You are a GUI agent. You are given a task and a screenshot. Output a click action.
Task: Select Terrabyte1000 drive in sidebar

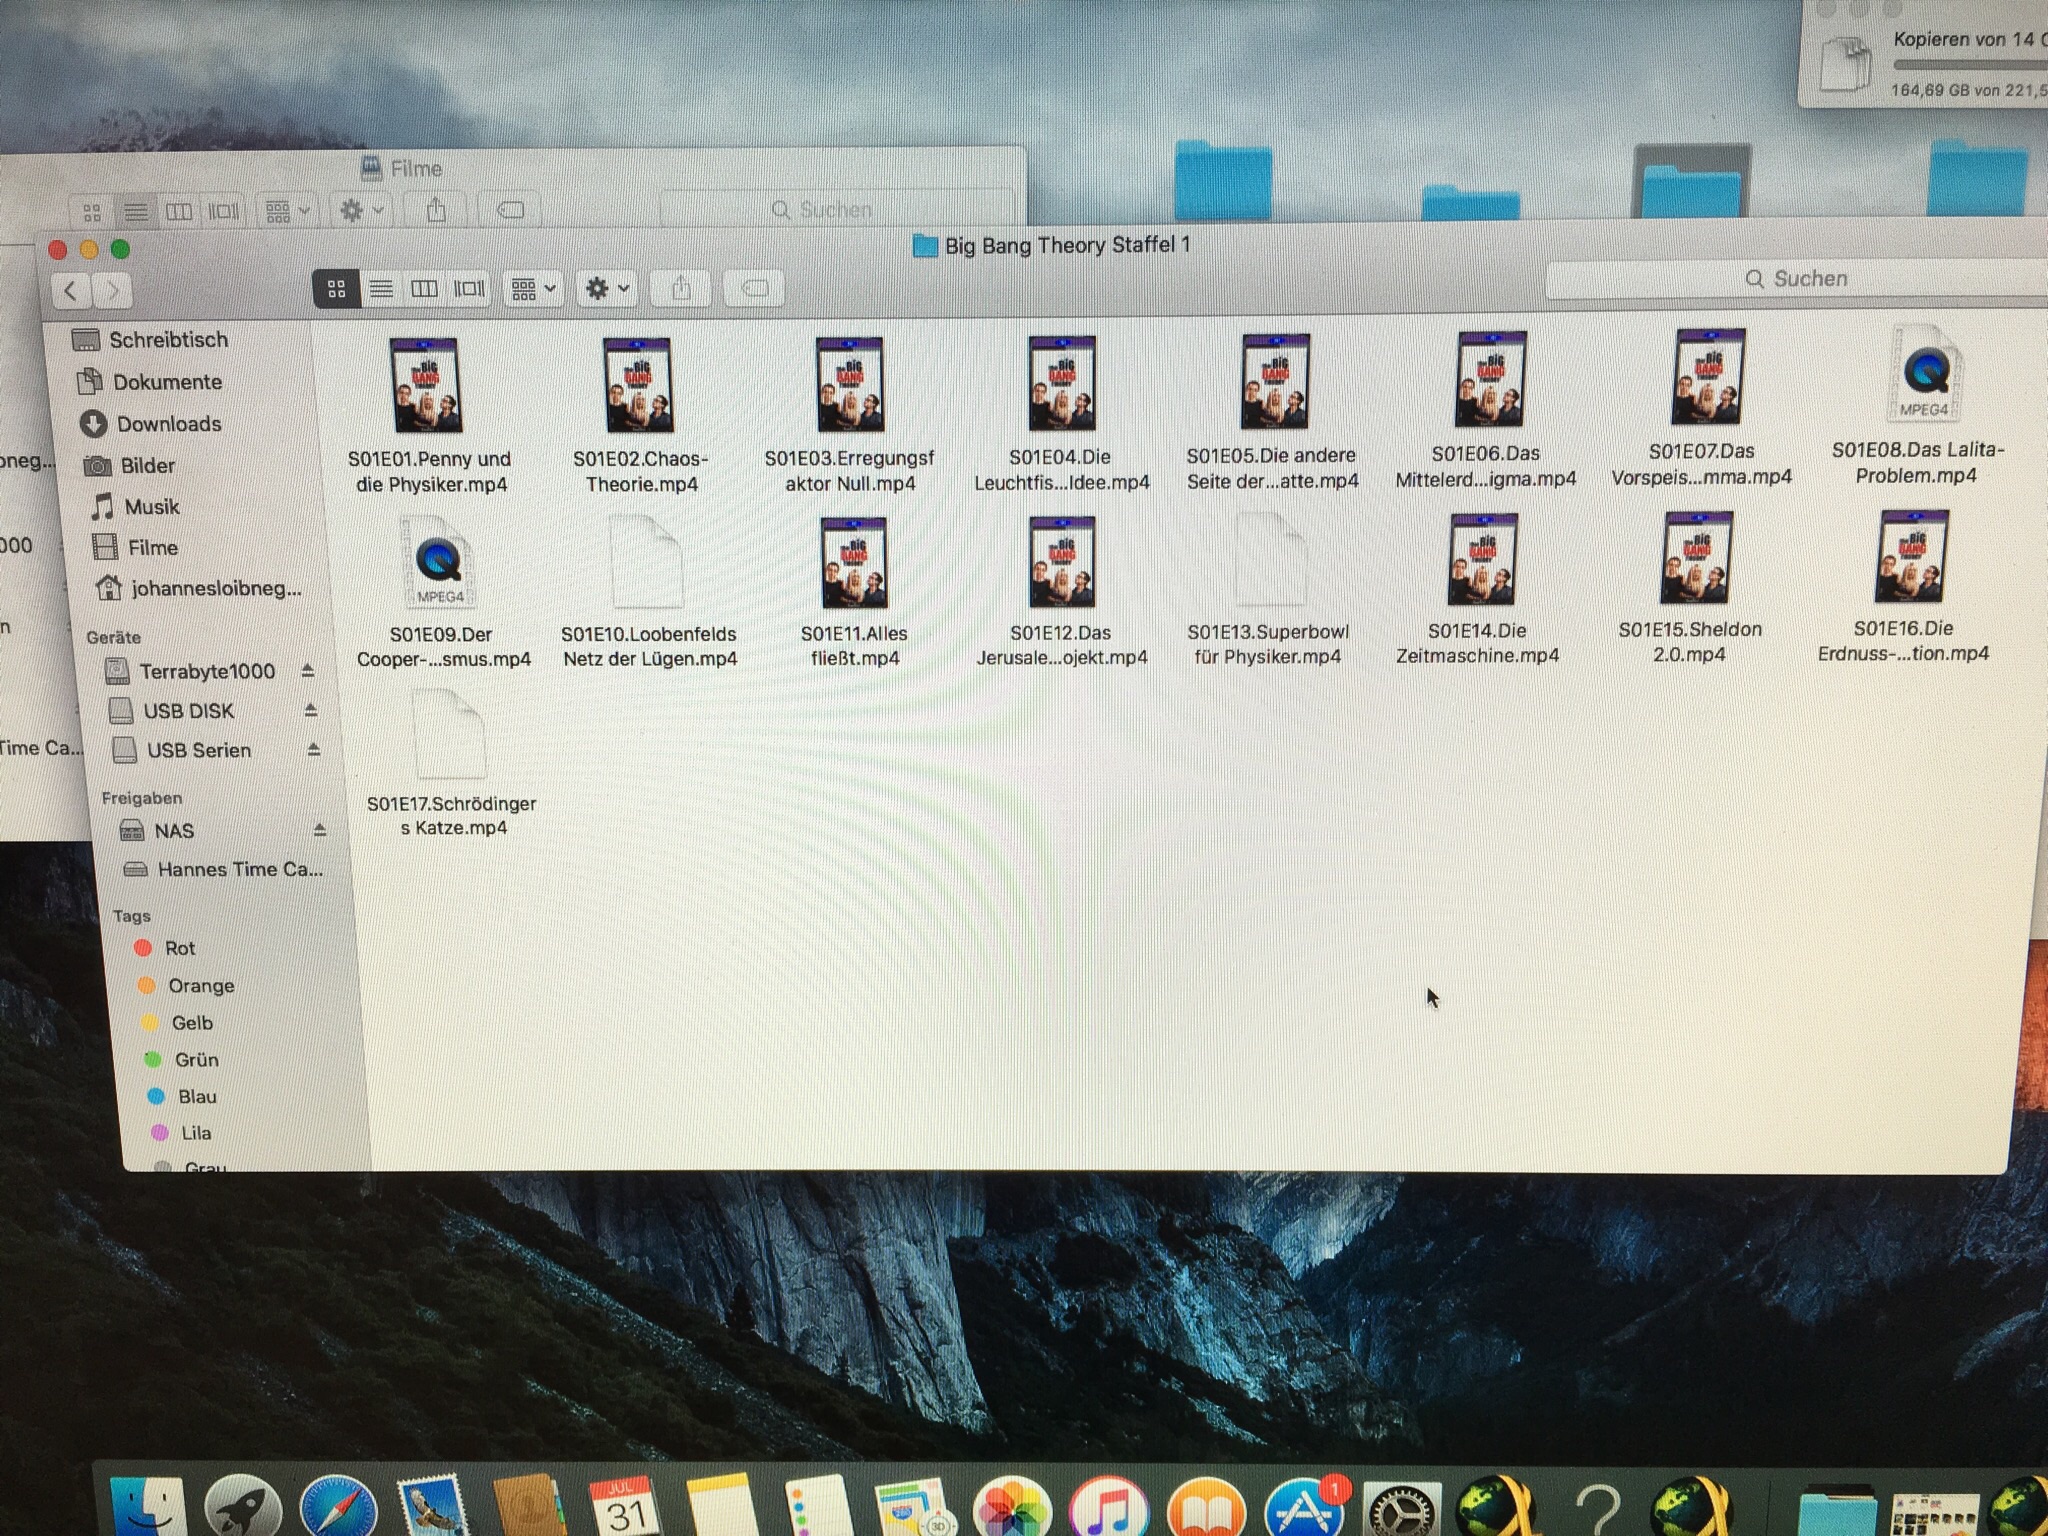pyautogui.click(x=190, y=672)
